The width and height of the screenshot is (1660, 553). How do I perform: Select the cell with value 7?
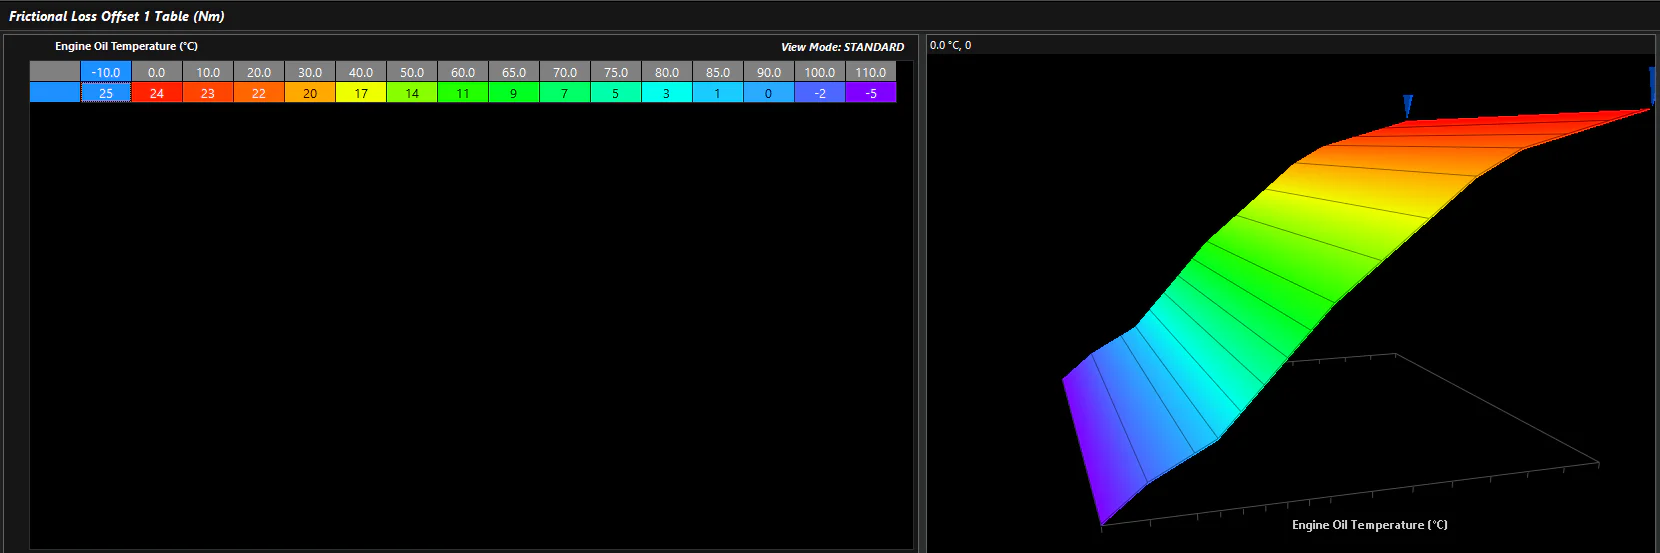pyautogui.click(x=565, y=93)
